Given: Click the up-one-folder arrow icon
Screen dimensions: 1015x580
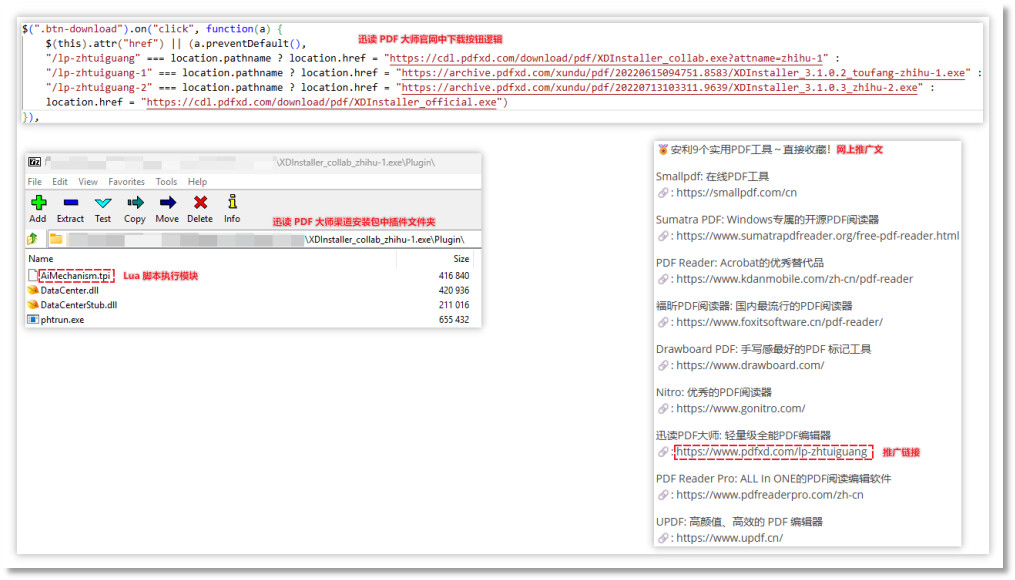Looking at the screenshot, I should coord(33,240).
